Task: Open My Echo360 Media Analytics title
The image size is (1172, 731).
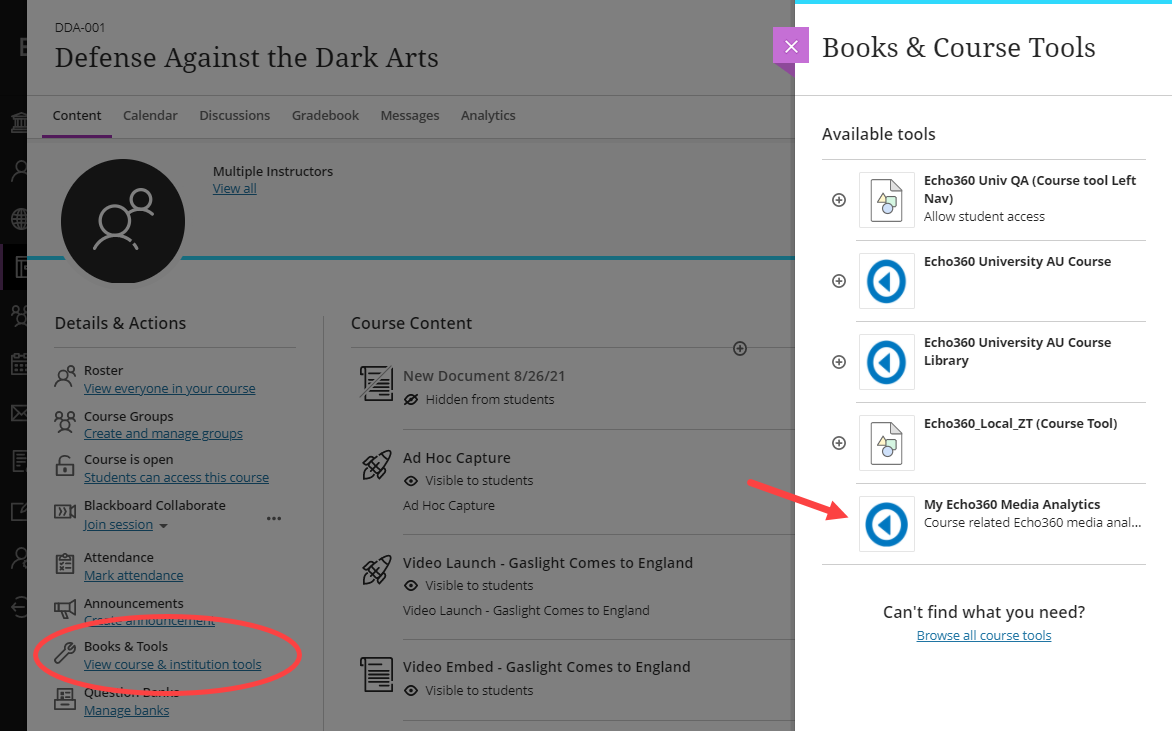Action: point(1012,505)
